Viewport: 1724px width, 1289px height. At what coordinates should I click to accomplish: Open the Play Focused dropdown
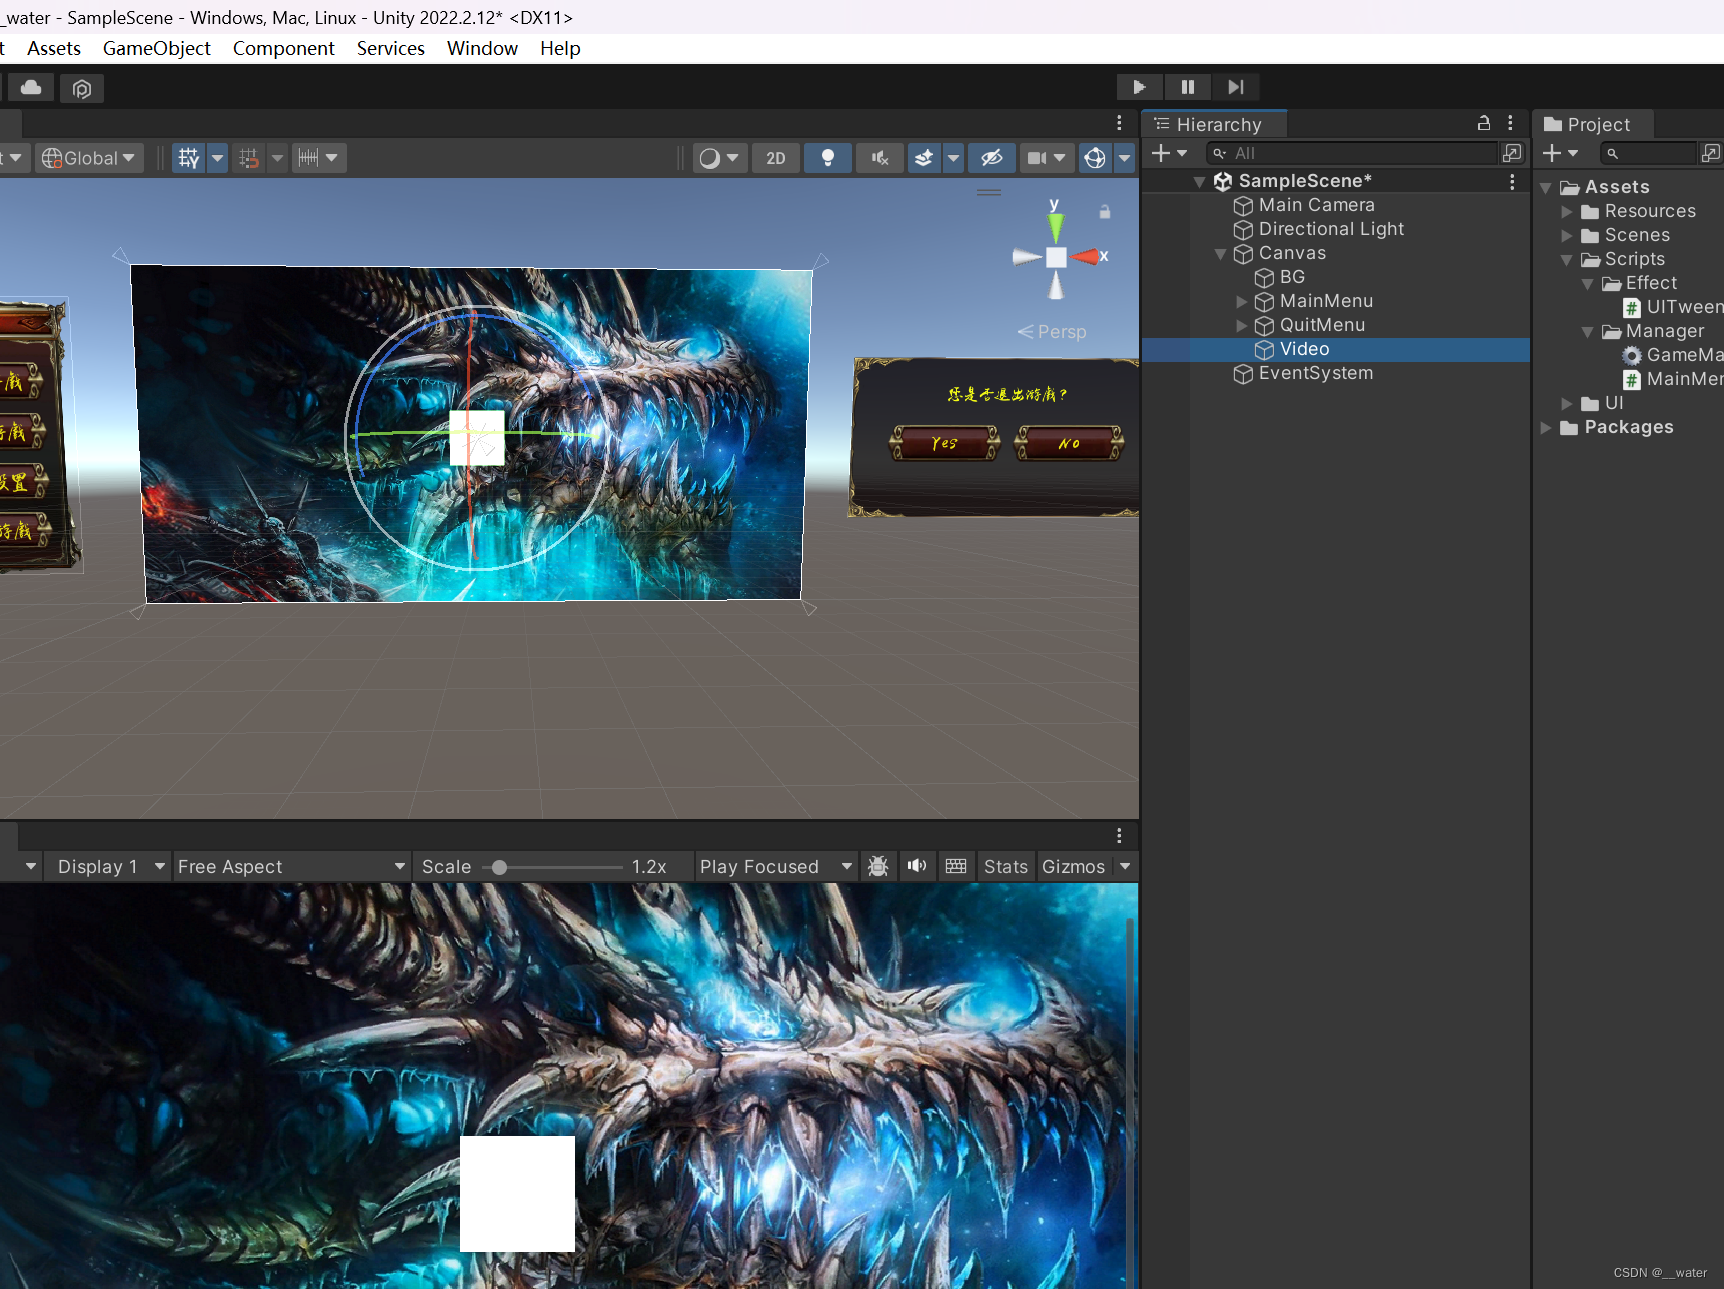pyautogui.click(x=776, y=867)
